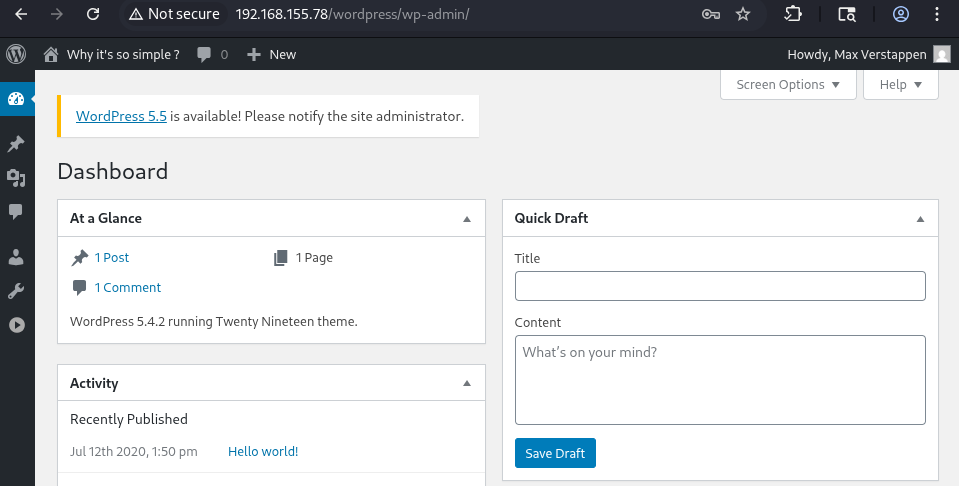Collapse the Quick Draft panel

tap(920, 219)
